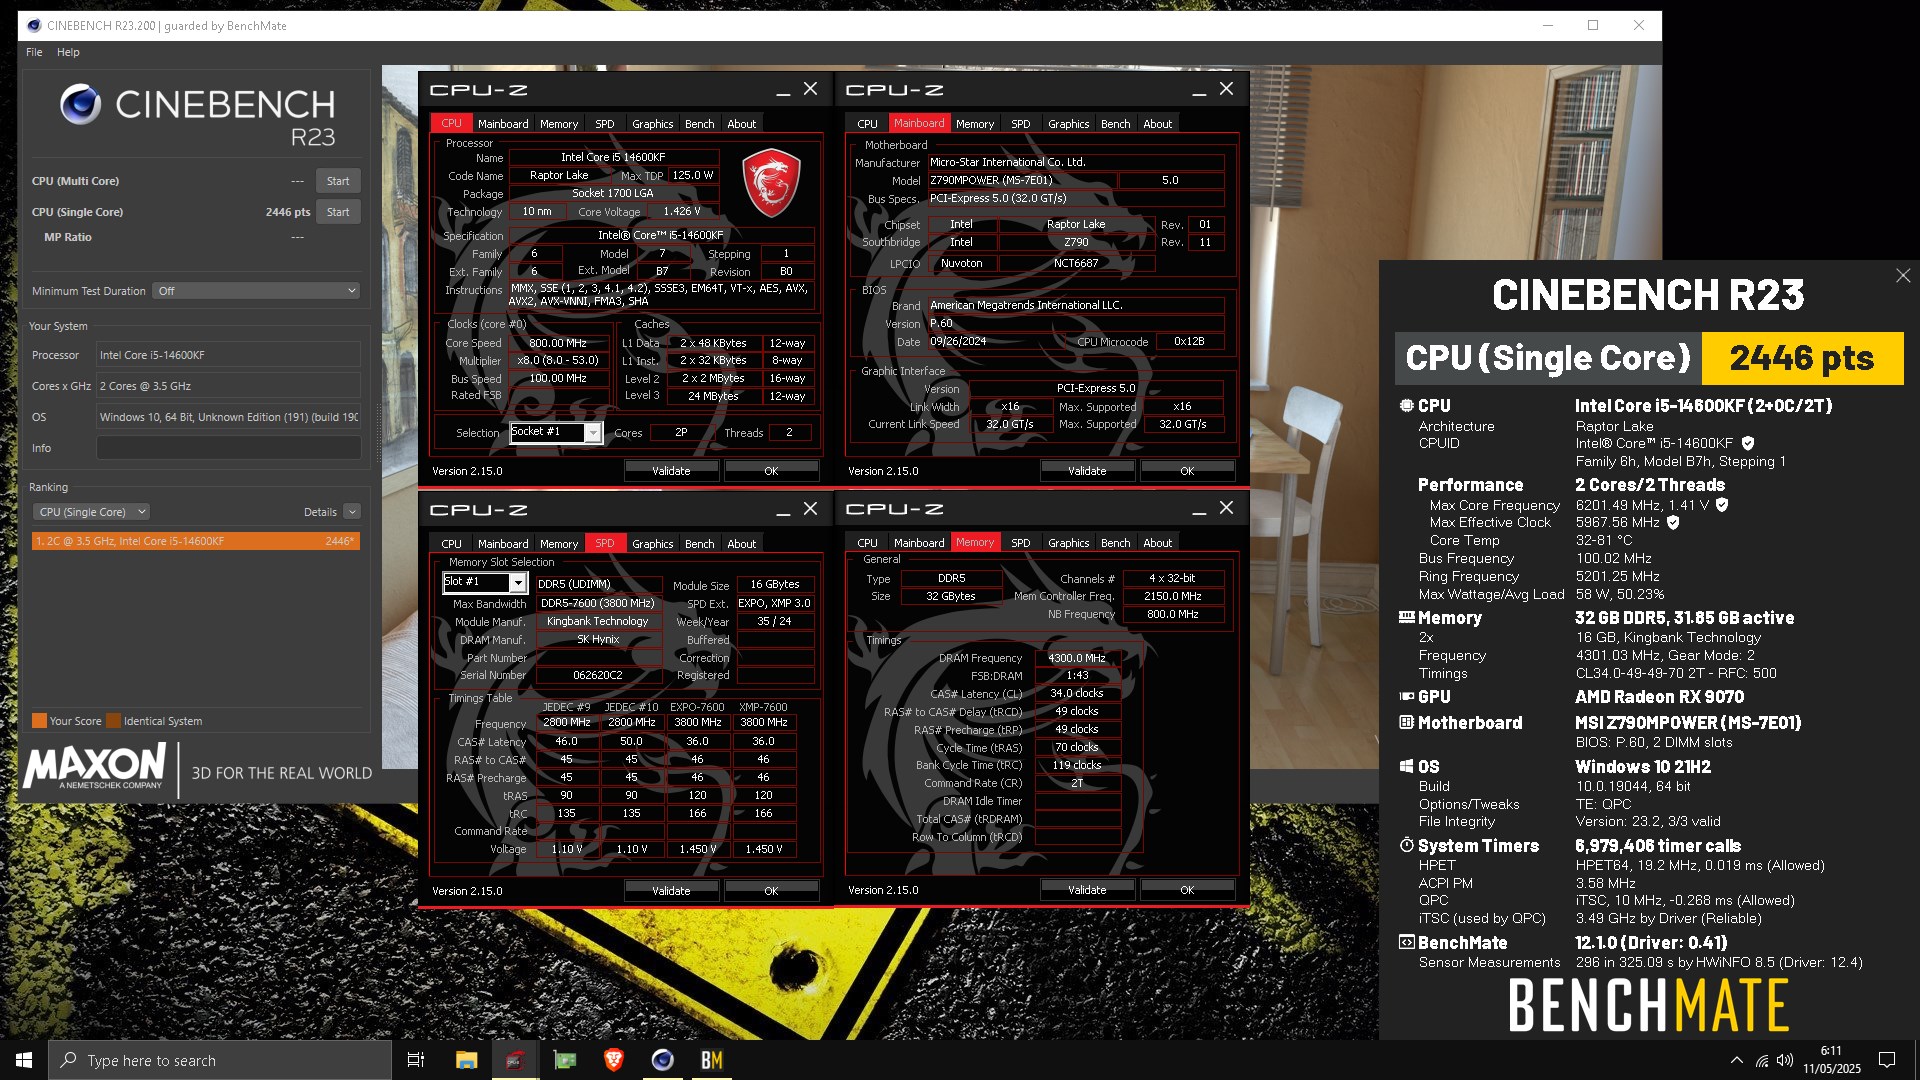Click the MAXON logo

pyautogui.click(x=94, y=767)
